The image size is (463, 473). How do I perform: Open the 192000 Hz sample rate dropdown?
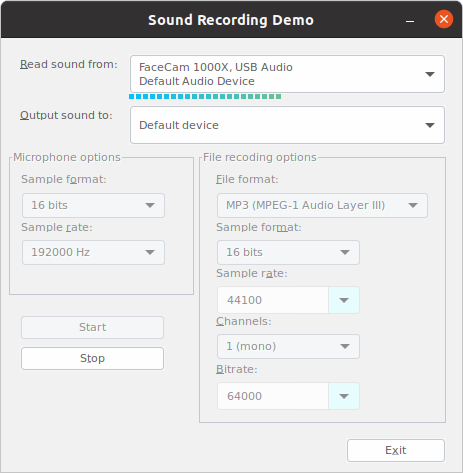(x=93, y=252)
